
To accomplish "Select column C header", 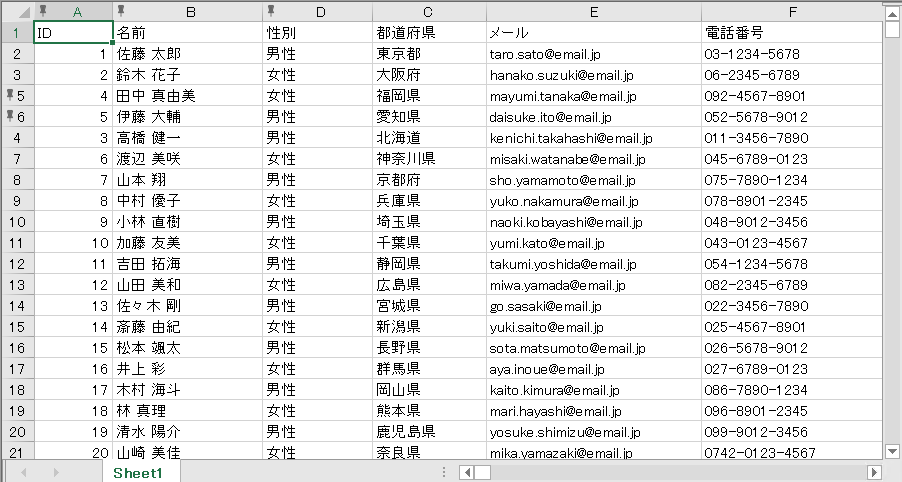I will click(x=427, y=12).
